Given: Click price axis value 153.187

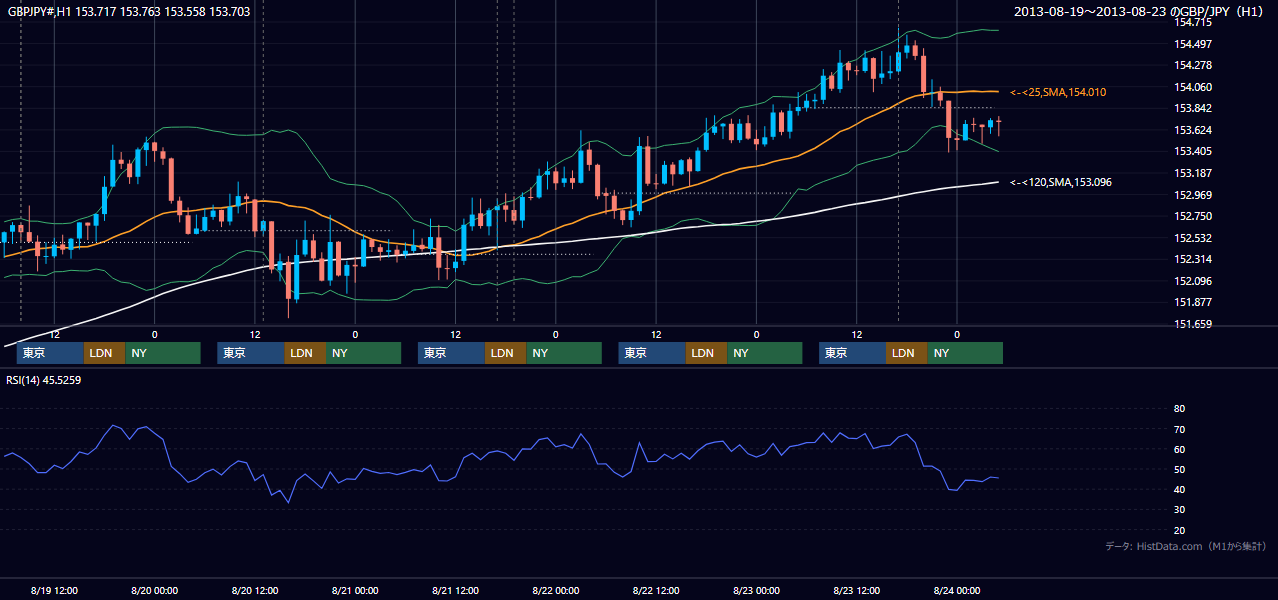Looking at the screenshot, I should [x=1194, y=173].
